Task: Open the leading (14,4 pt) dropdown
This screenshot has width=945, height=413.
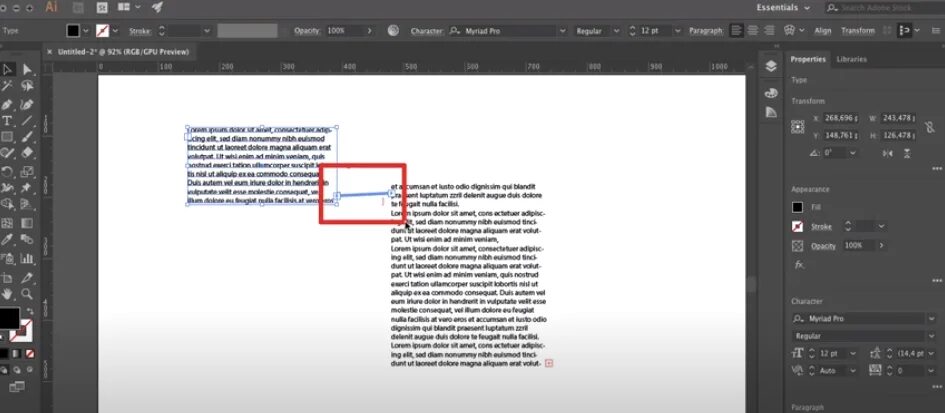Action: (x=932, y=353)
